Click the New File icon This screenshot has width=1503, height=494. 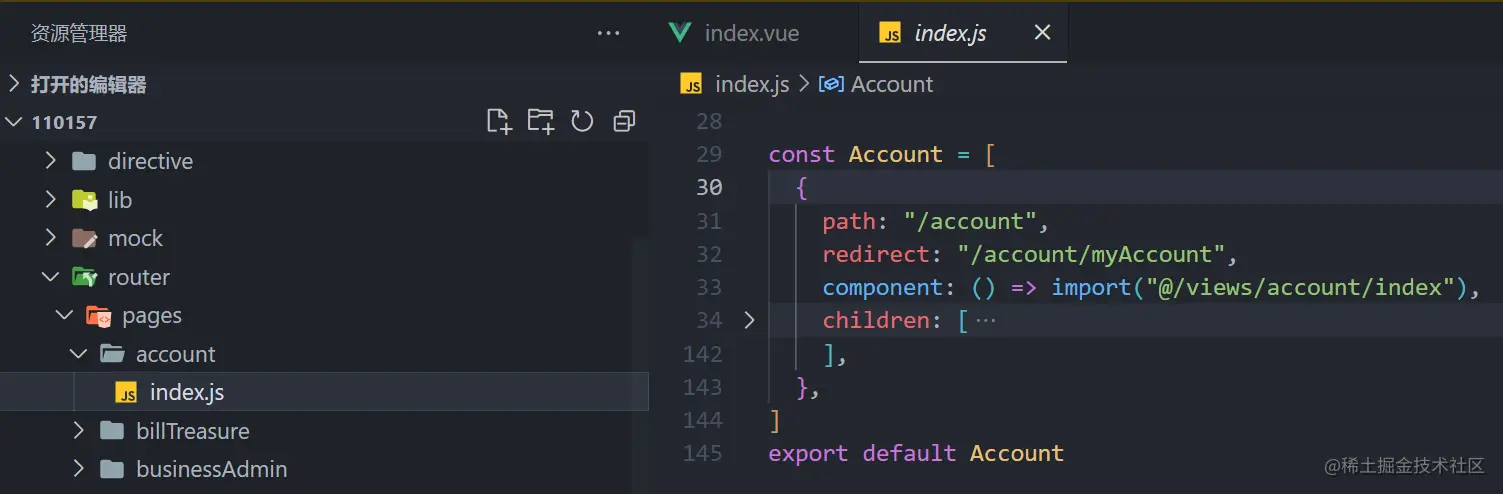(x=498, y=122)
